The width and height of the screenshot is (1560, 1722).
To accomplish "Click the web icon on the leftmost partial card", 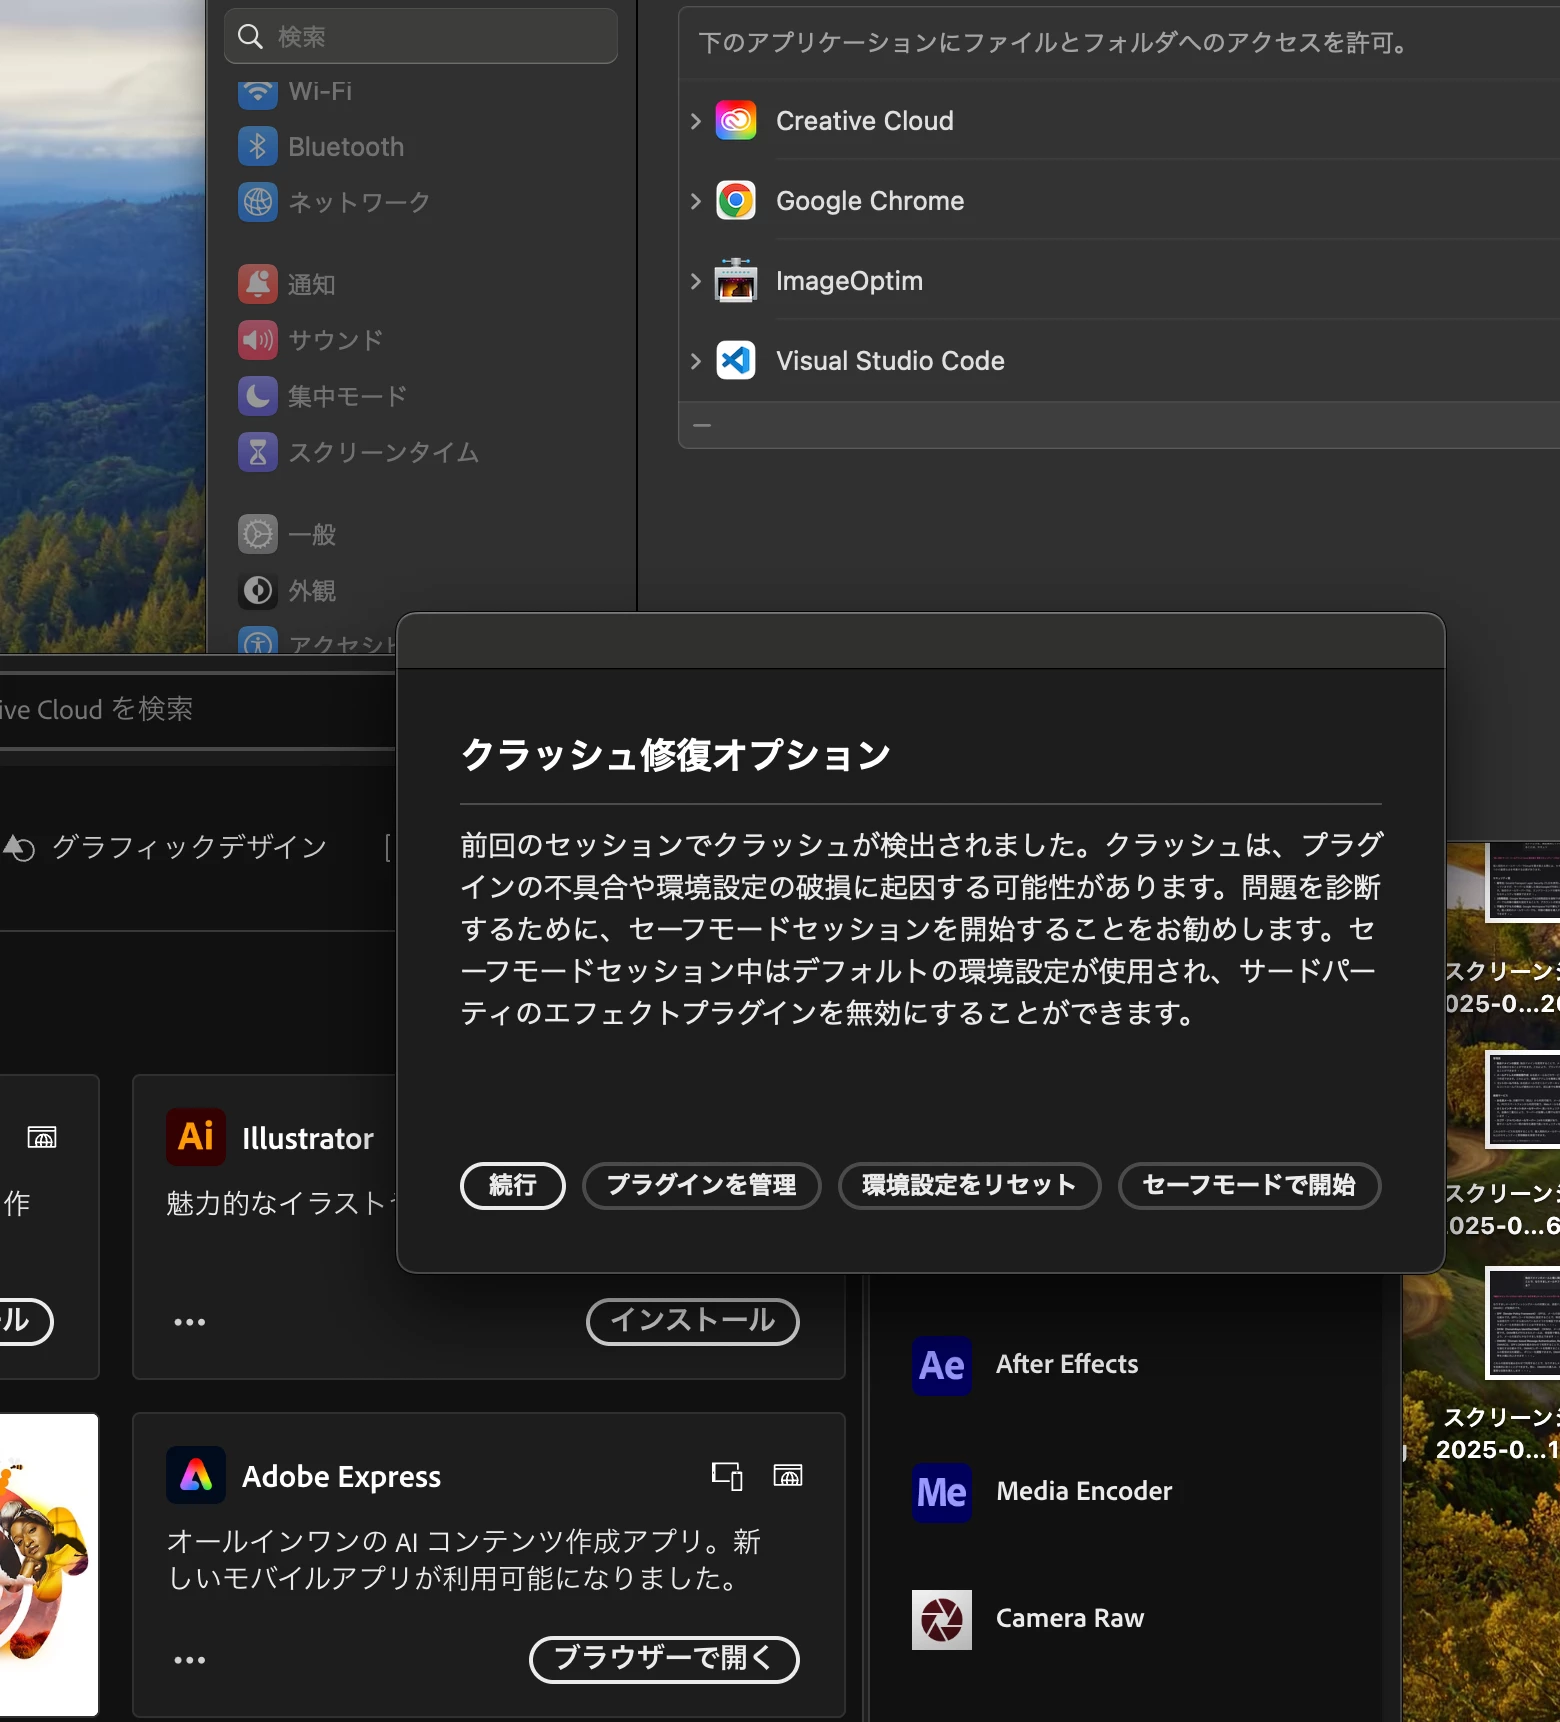I will (42, 1137).
